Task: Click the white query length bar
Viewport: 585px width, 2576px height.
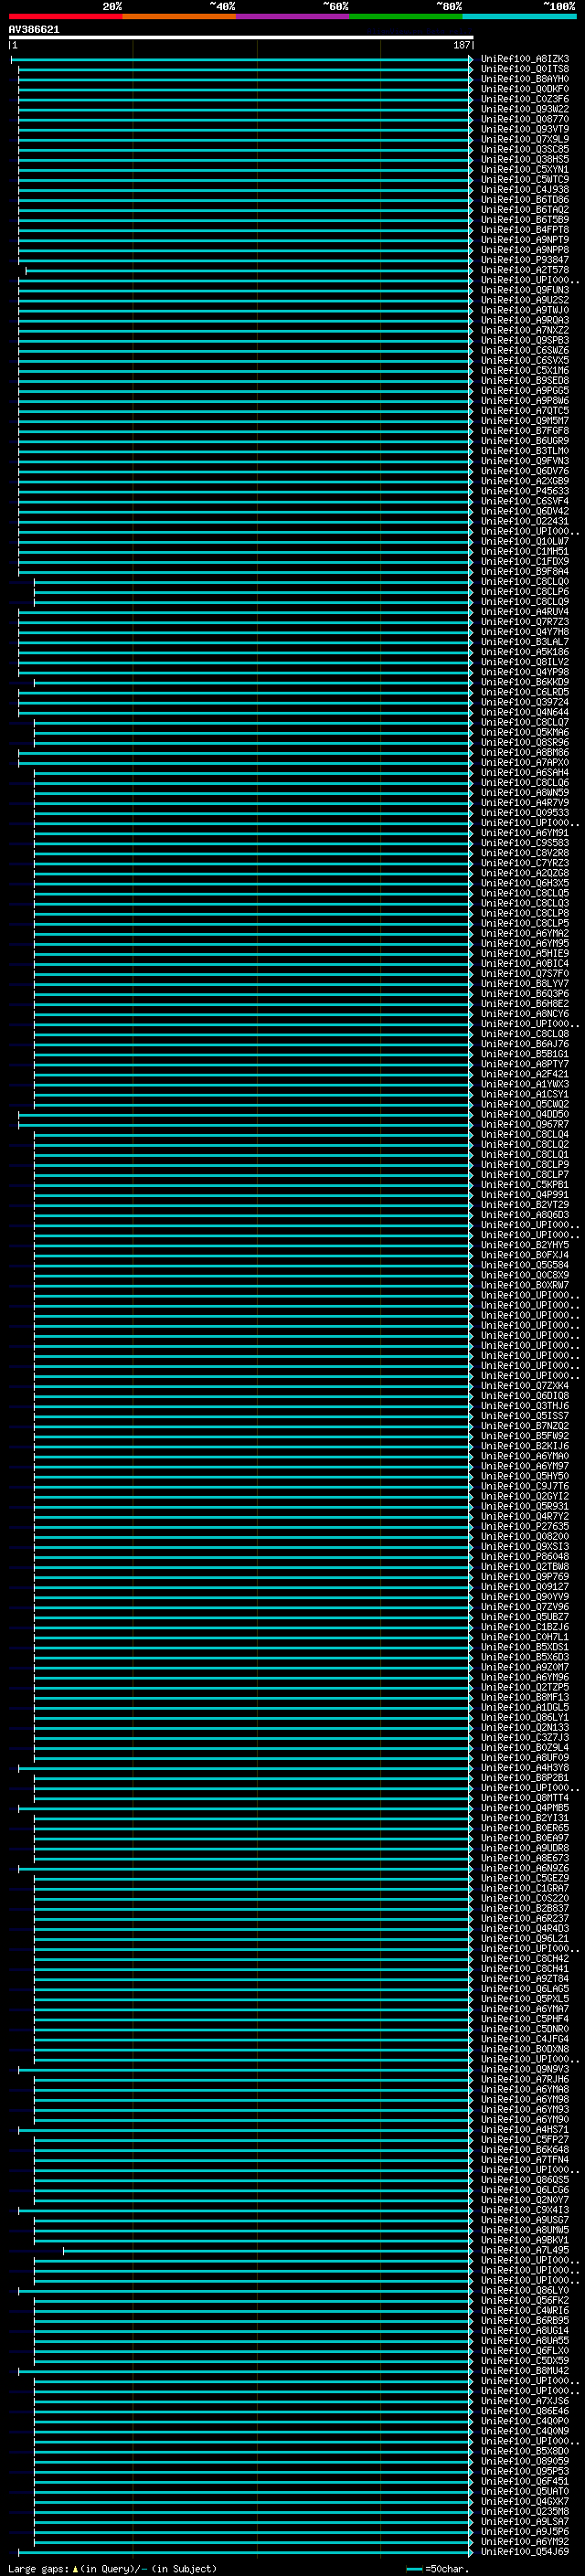Action: coord(241,38)
